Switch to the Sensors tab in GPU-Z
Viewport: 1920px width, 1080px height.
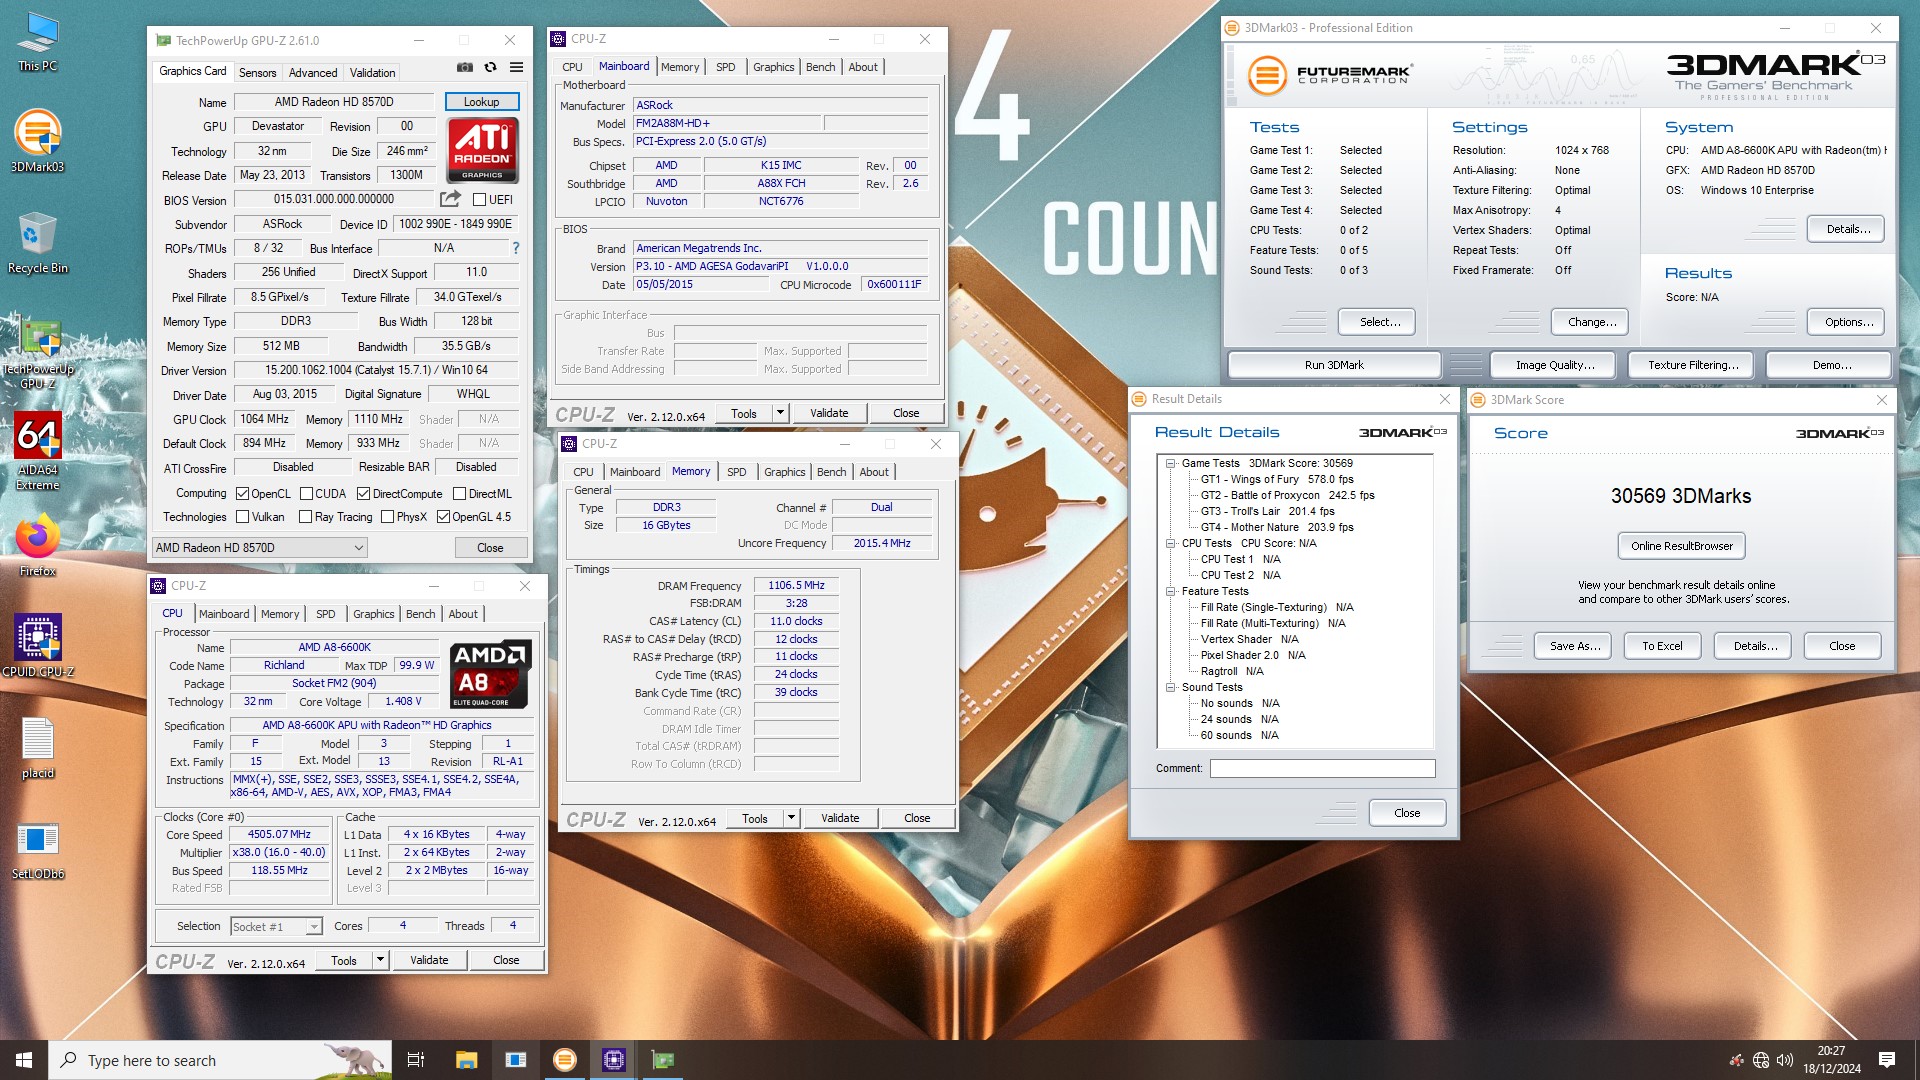(x=257, y=73)
